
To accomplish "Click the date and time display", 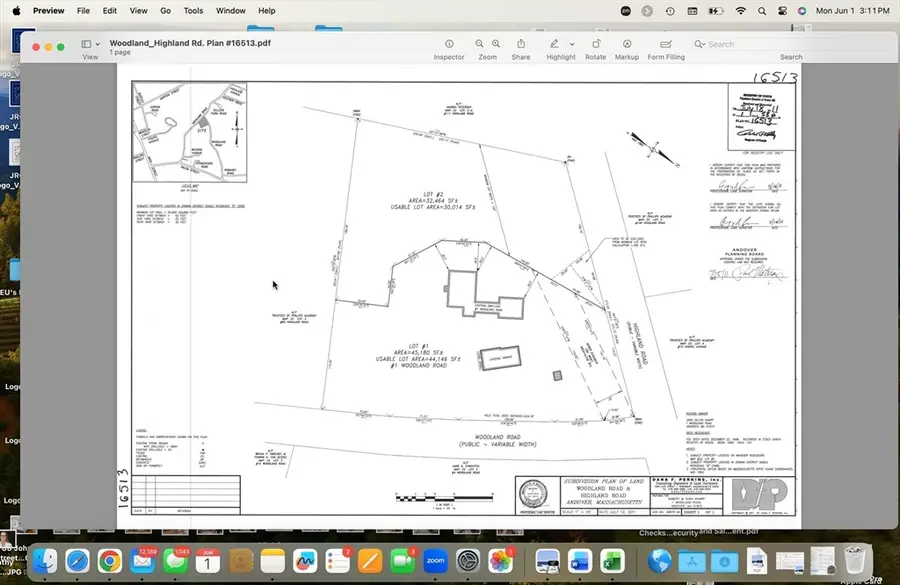I will (x=852, y=10).
